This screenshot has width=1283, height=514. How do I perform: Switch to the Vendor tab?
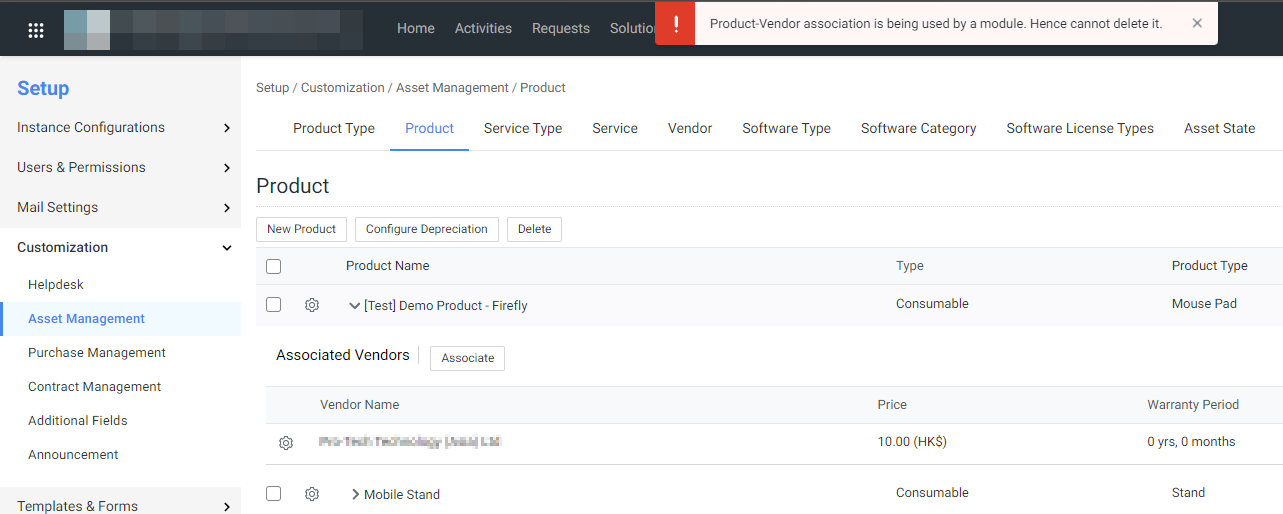pyautogui.click(x=690, y=128)
